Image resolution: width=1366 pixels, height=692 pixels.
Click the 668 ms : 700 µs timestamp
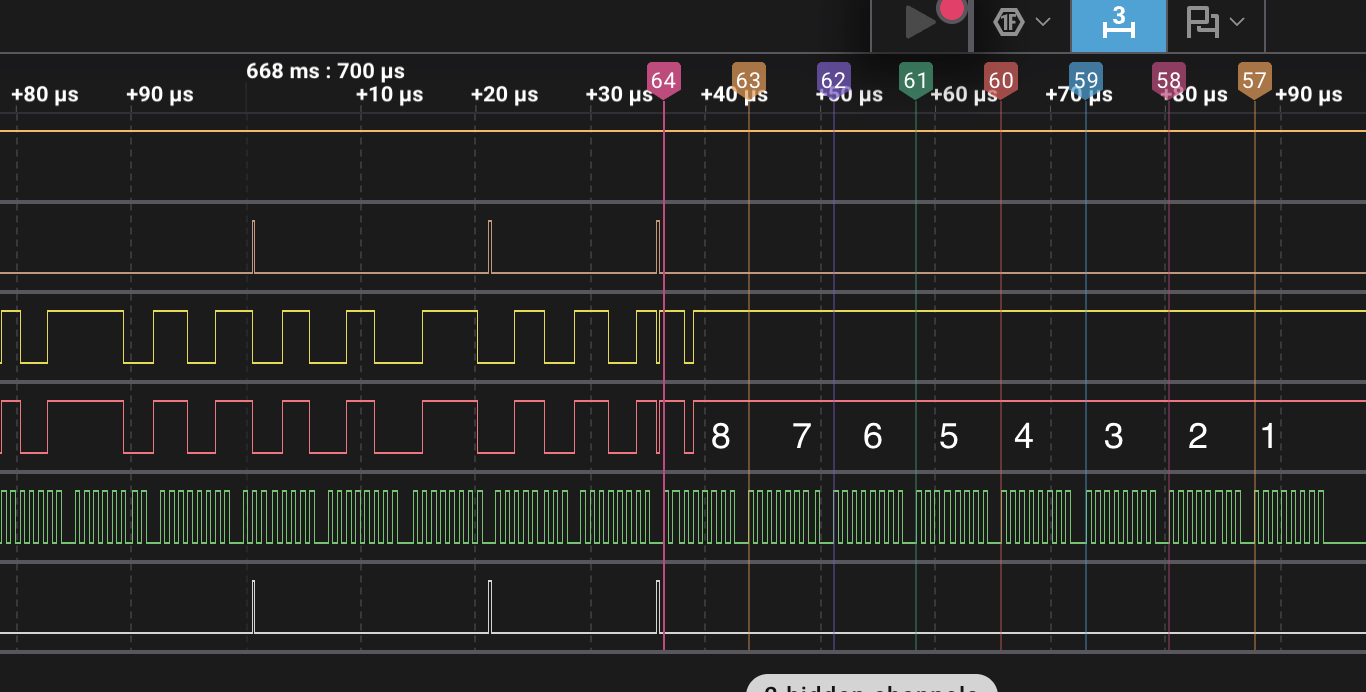point(325,71)
